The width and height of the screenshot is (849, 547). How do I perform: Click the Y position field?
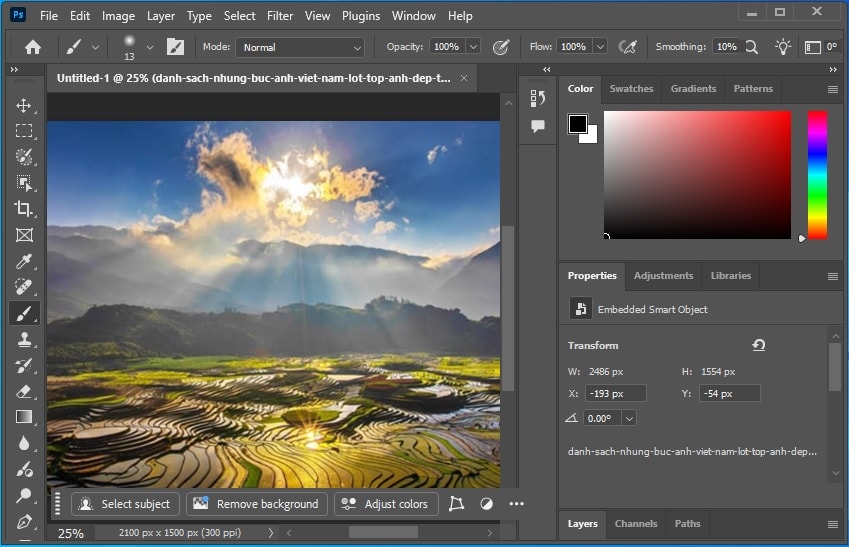coord(729,394)
